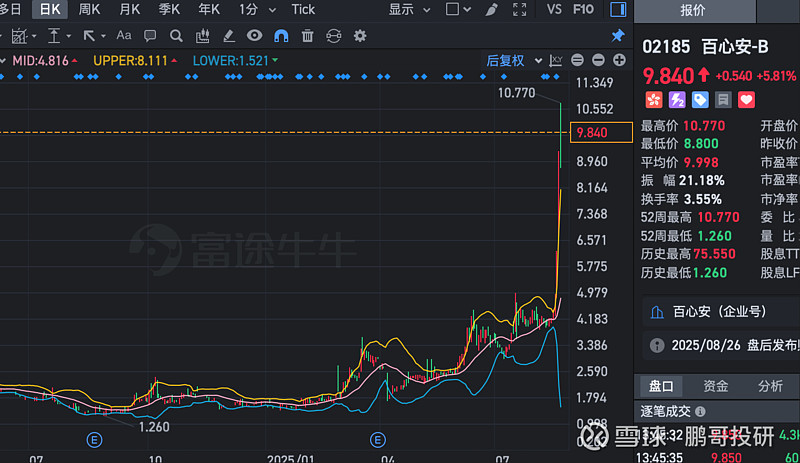Switch to 月K monthly chart
Viewport: 800px width, 463px height.
tap(129, 9)
